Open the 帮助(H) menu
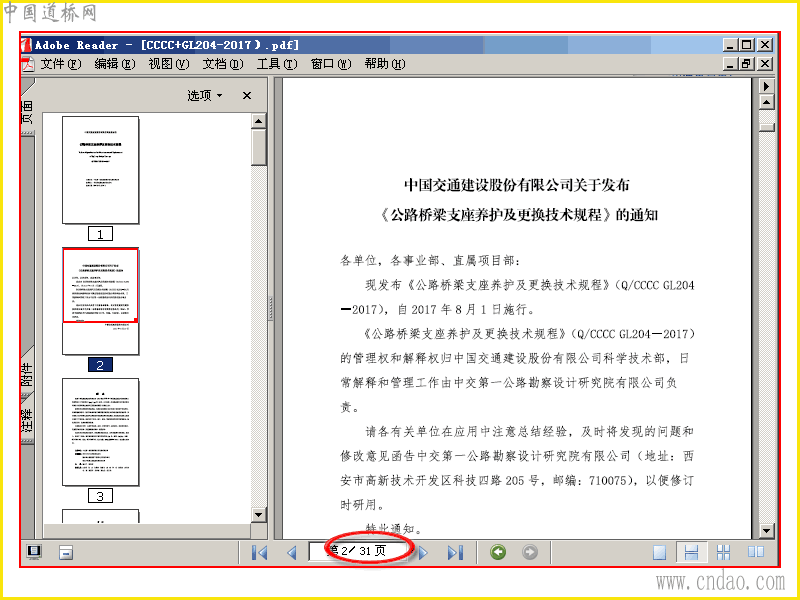The image size is (800, 600). [385, 64]
